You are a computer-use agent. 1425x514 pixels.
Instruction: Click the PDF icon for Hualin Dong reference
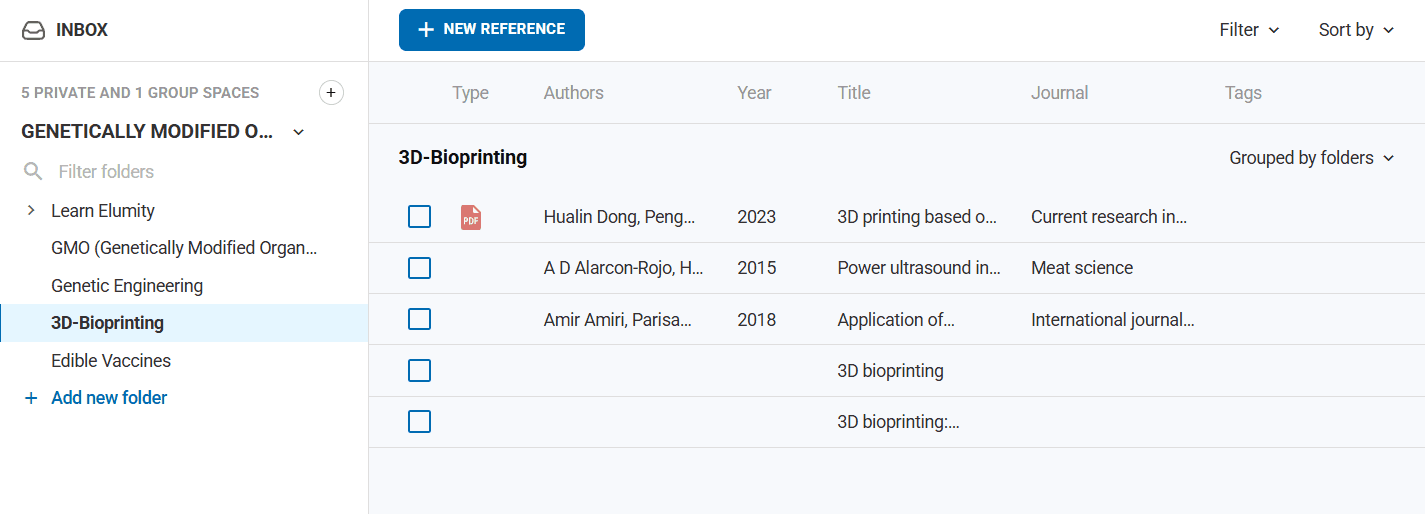coord(471,217)
